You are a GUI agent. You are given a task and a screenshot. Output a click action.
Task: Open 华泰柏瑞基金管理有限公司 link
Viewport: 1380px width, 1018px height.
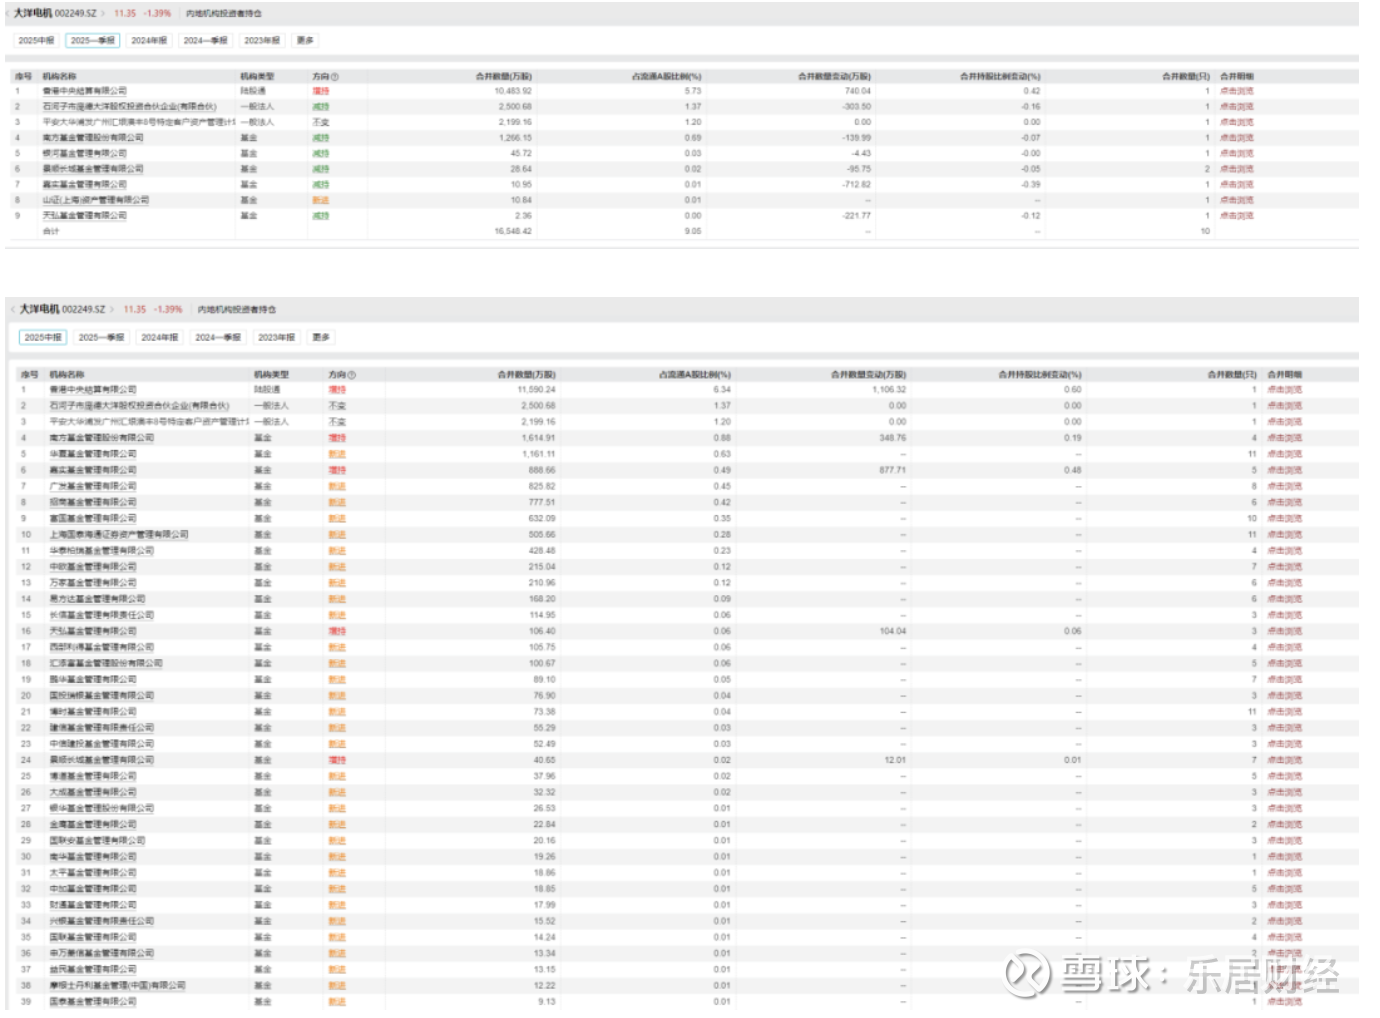point(102,551)
